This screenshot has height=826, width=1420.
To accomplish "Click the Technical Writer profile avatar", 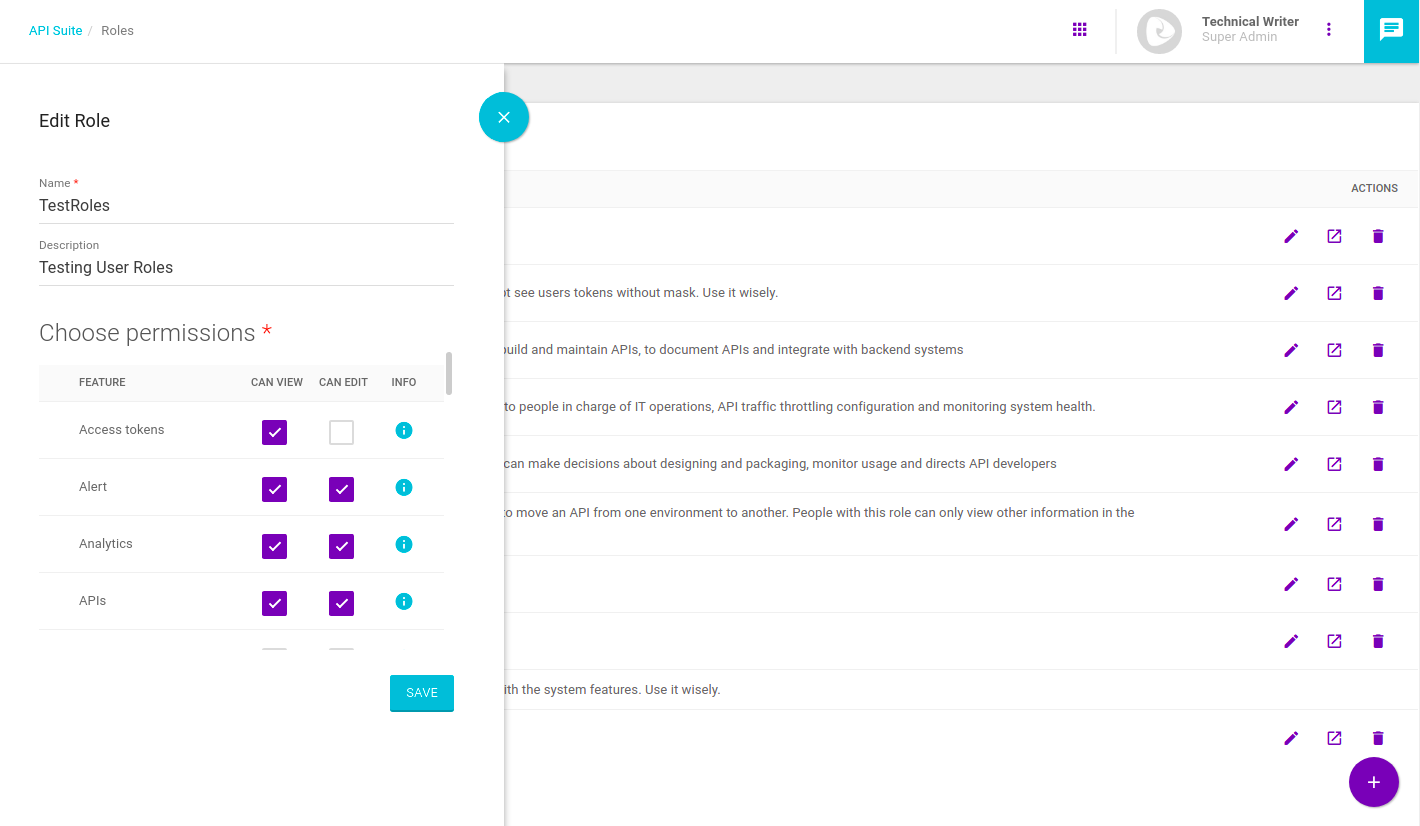I will click(1159, 31).
